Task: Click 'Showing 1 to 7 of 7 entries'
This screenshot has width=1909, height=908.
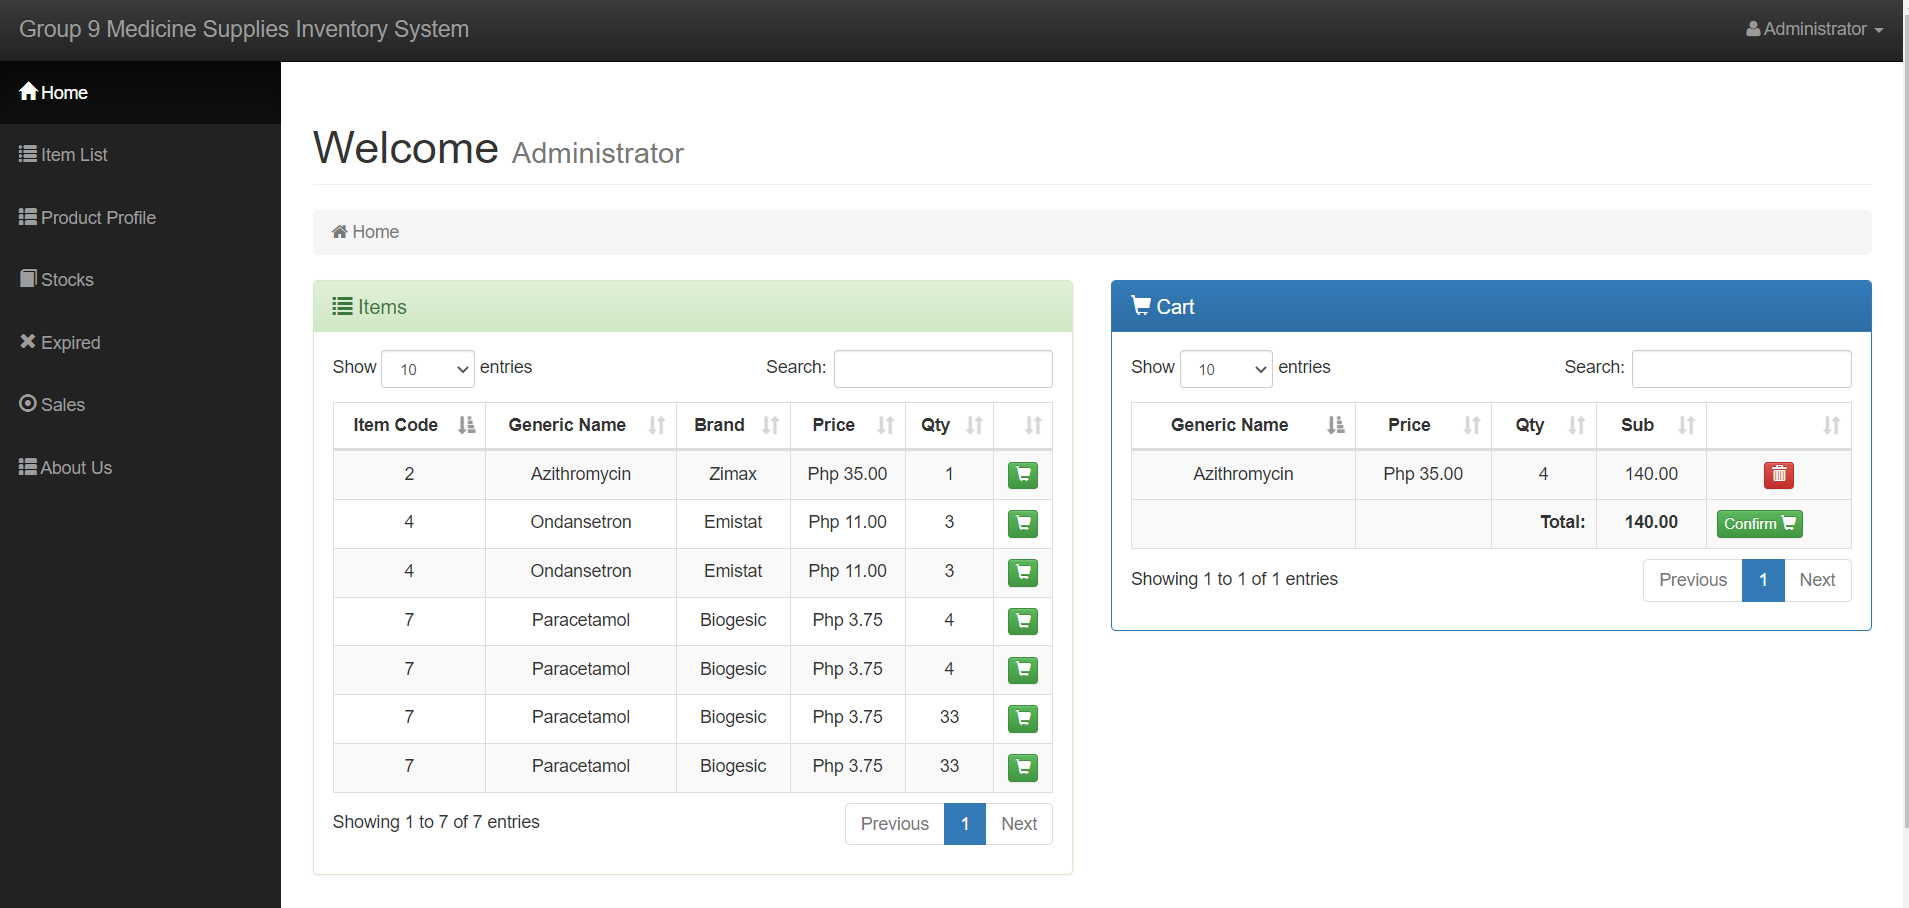Action: point(436,822)
